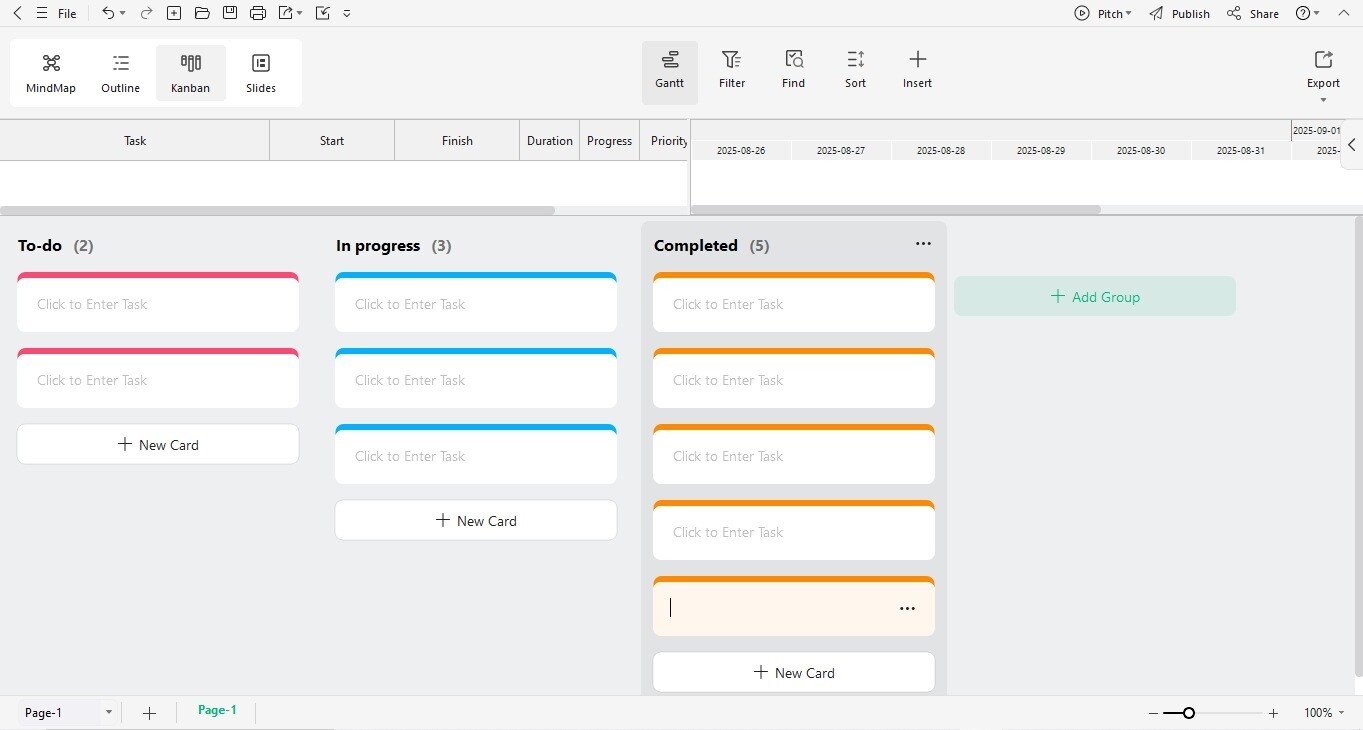Click the Sort icon
Image resolution: width=1363 pixels, height=730 pixels.
point(855,68)
